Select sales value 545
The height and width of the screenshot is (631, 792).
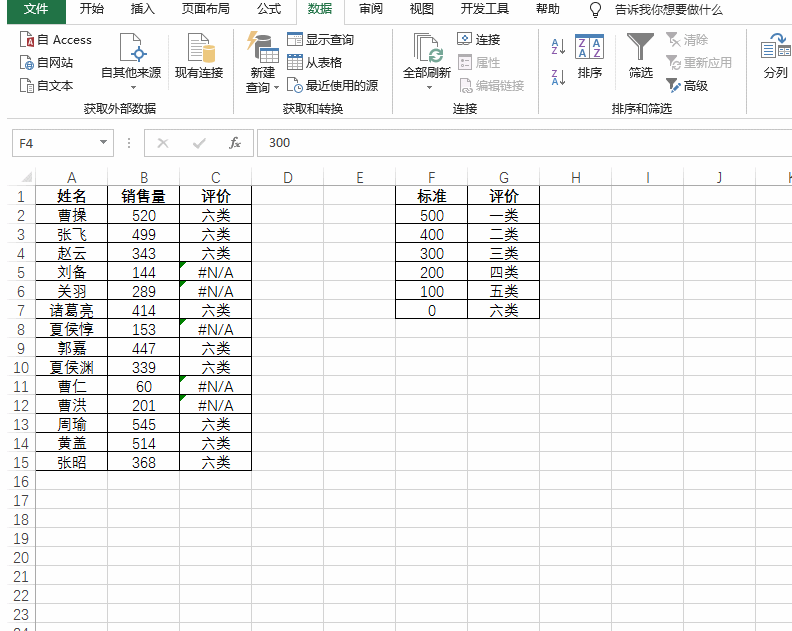[x=143, y=425]
